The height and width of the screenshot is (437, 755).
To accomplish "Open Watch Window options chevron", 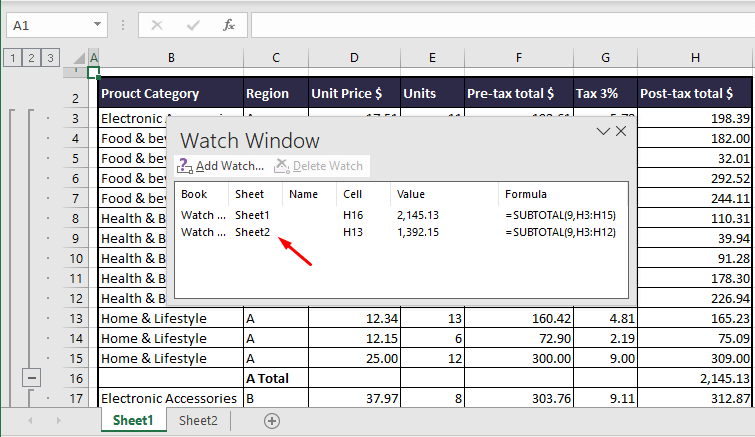I will point(603,131).
